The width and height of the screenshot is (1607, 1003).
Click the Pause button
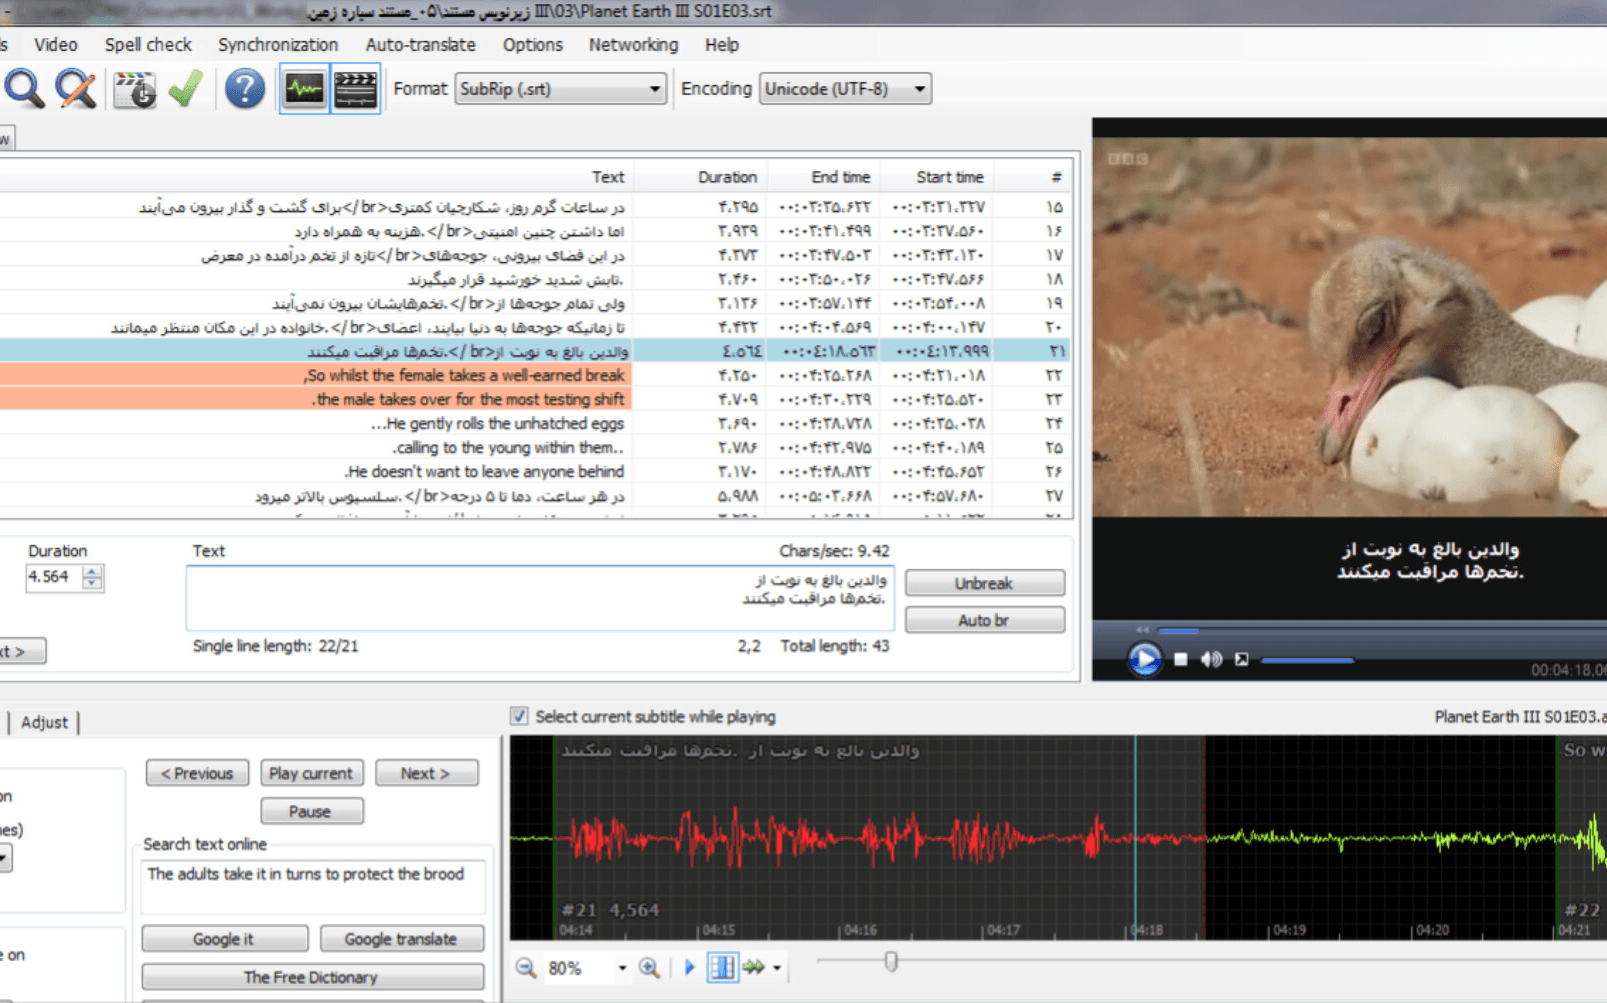click(311, 811)
